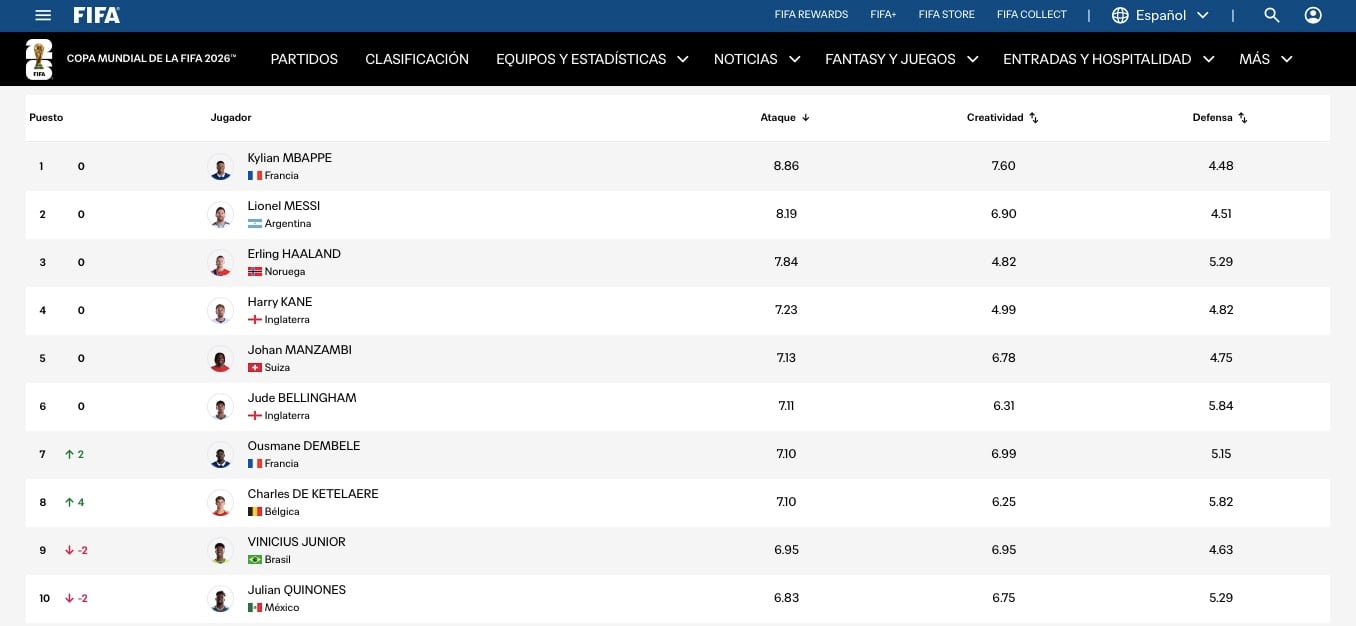
Task: Click Julian Quinones' avatar photo
Action: [x=221, y=599]
